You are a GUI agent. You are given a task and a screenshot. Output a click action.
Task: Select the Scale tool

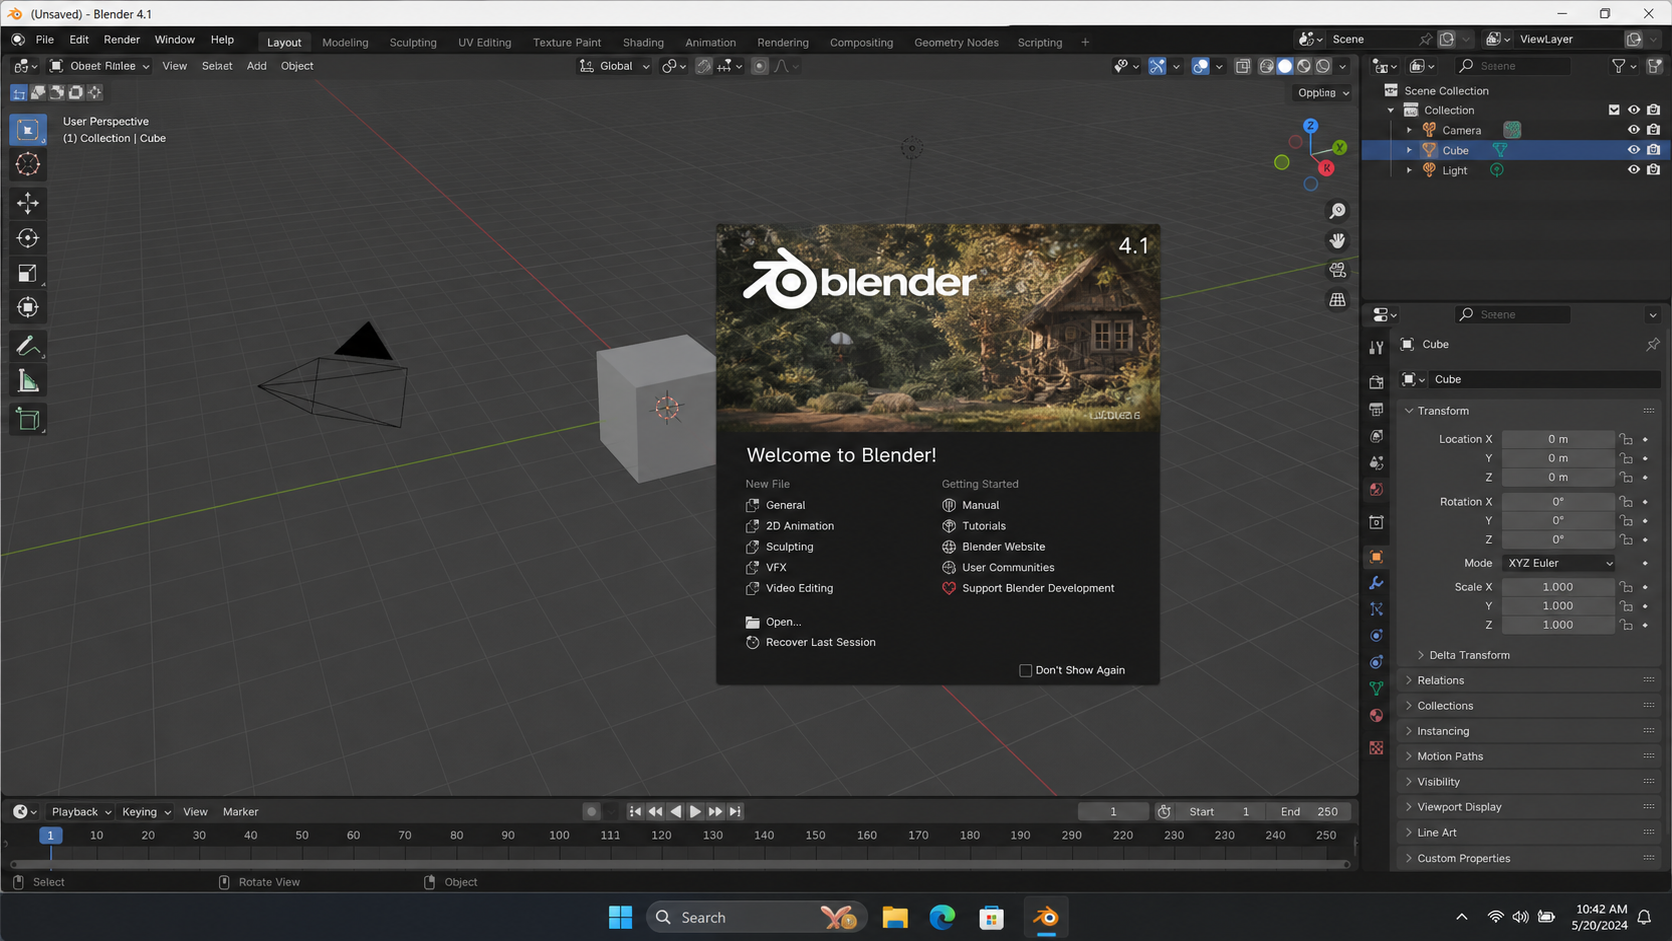point(28,273)
